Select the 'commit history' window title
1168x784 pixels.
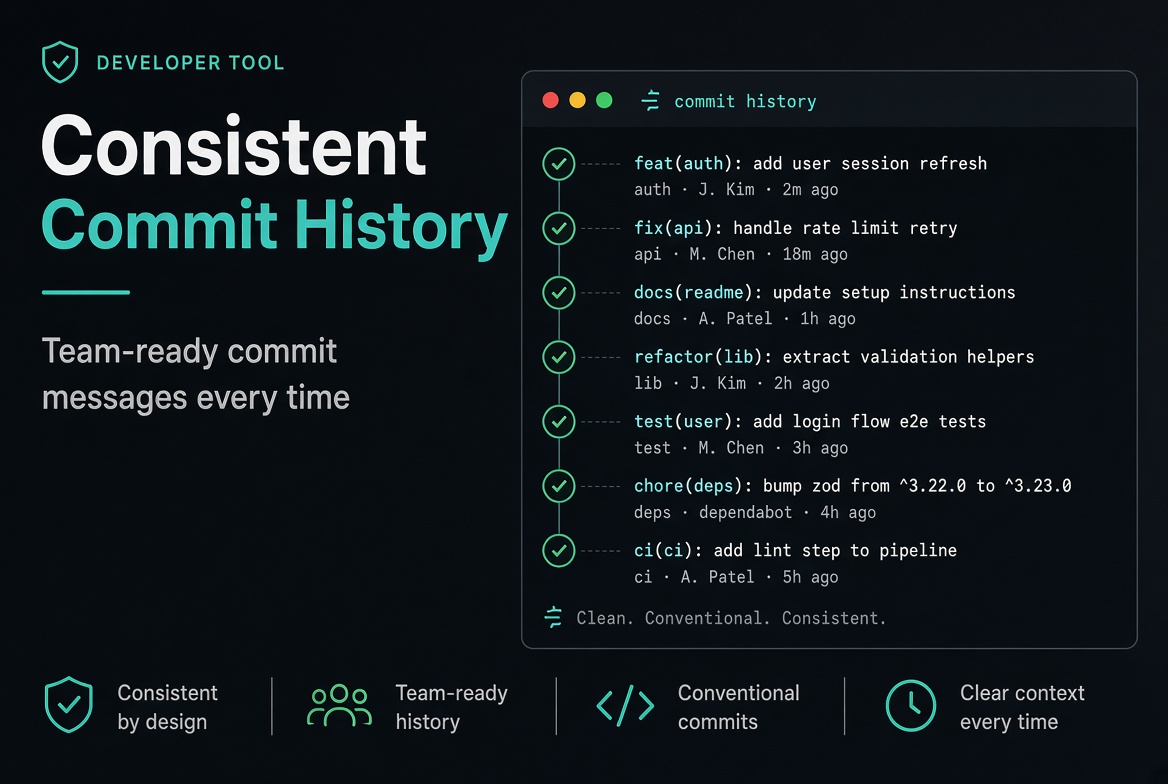[745, 101]
